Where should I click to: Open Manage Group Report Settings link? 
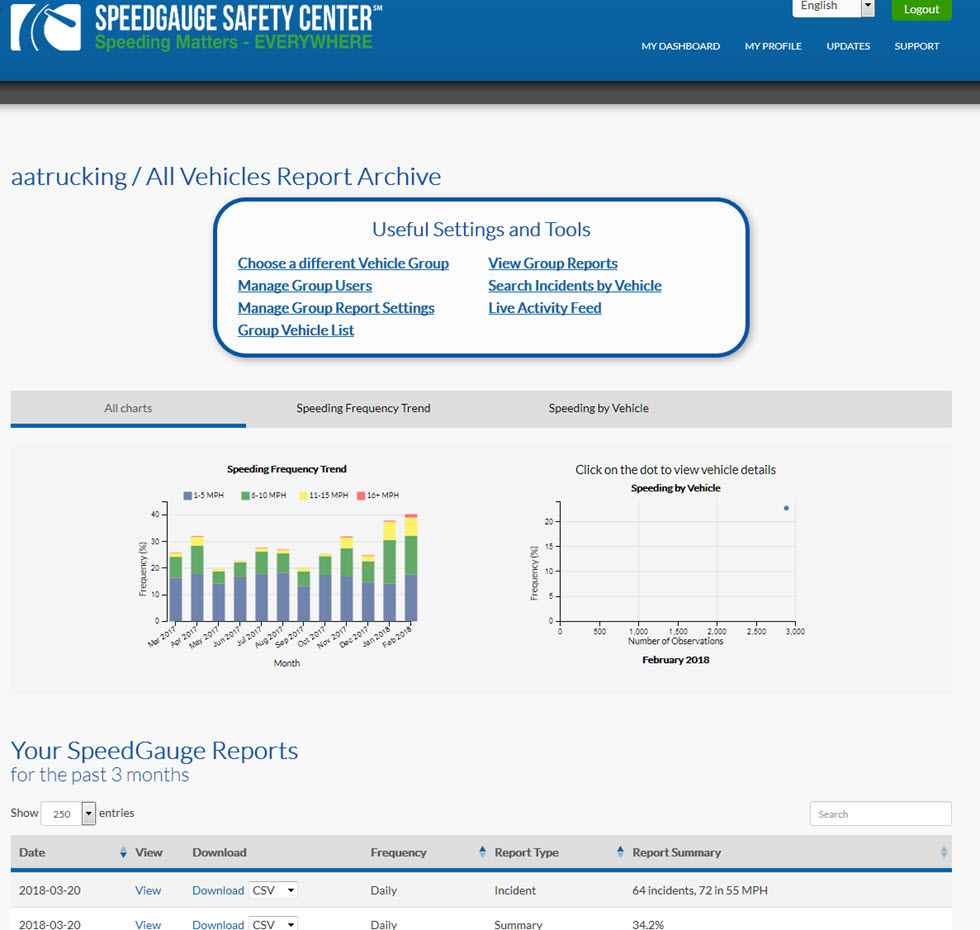[x=336, y=308]
